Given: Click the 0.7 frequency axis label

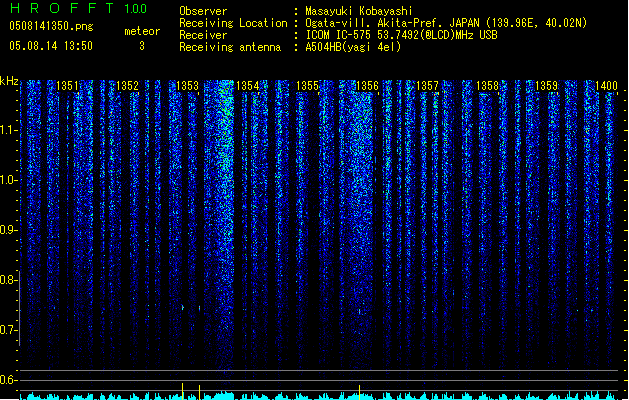Looking at the screenshot, I should [8, 330].
